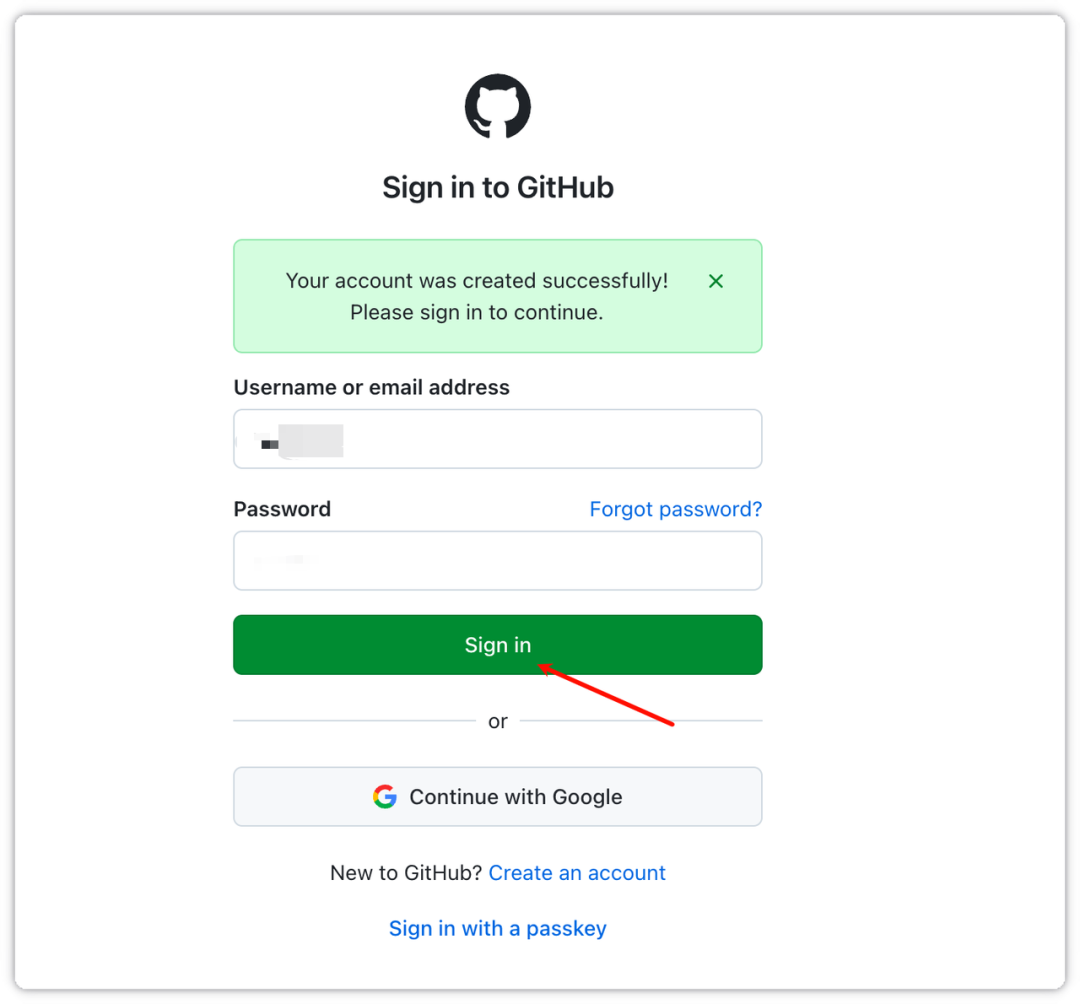The width and height of the screenshot is (1080, 1004).
Task: Click the account created successfully message text
Action: pos(476,281)
